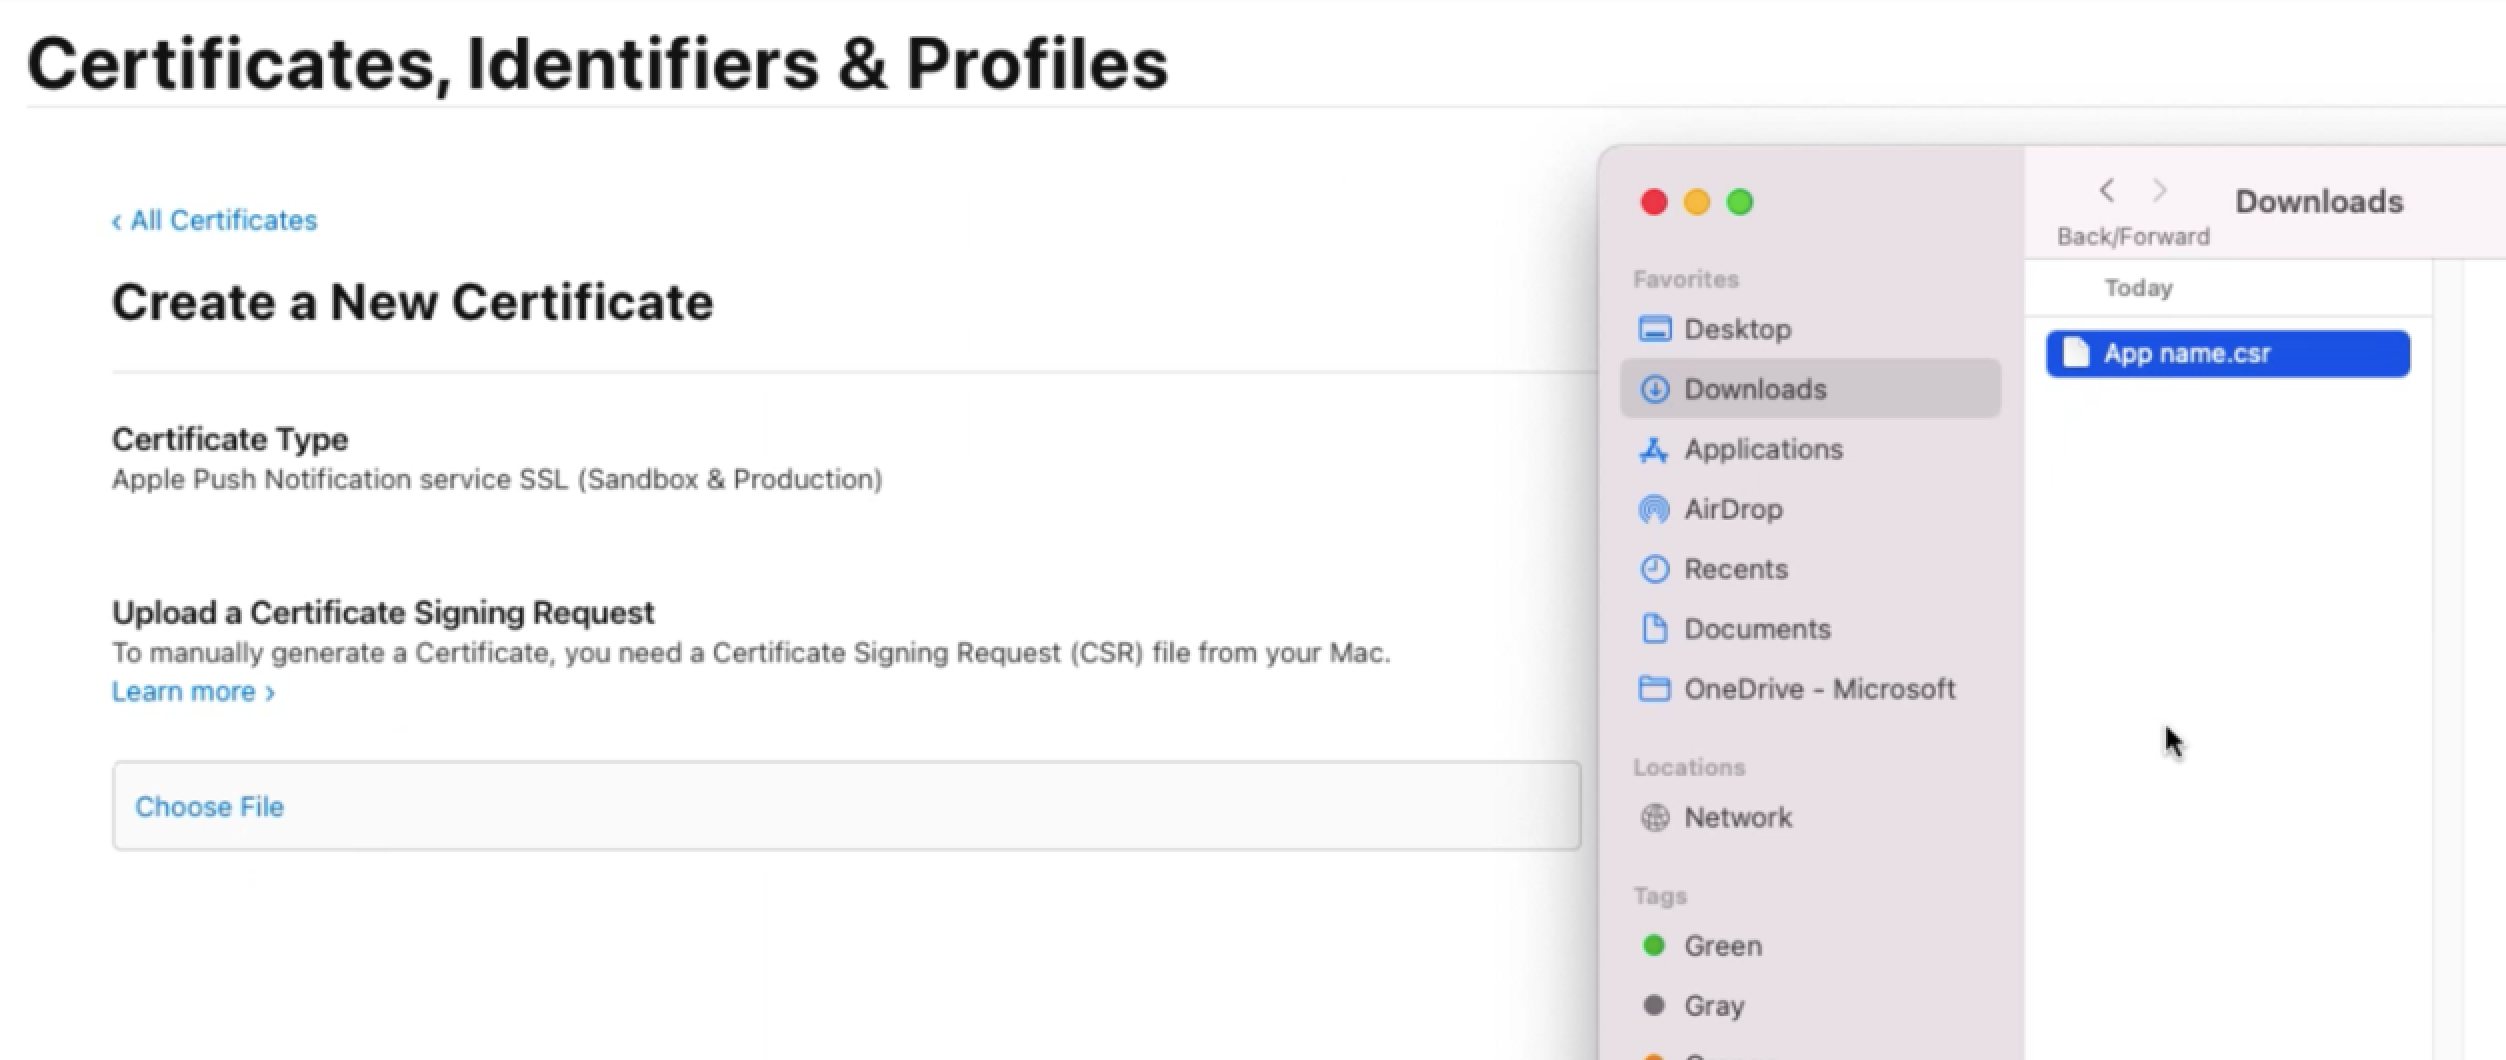The height and width of the screenshot is (1060, 2506).
Task: Open the Desktop favorite in sidebar
Action: point(1737,329)
